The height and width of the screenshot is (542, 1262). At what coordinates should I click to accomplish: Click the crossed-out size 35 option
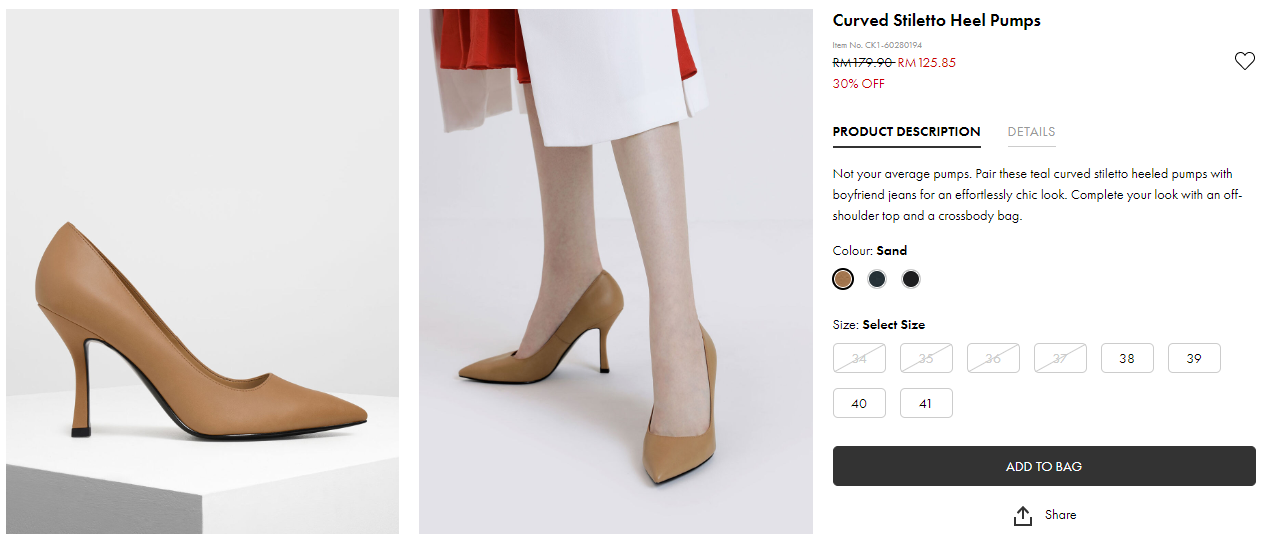click(x=926, y=358)
